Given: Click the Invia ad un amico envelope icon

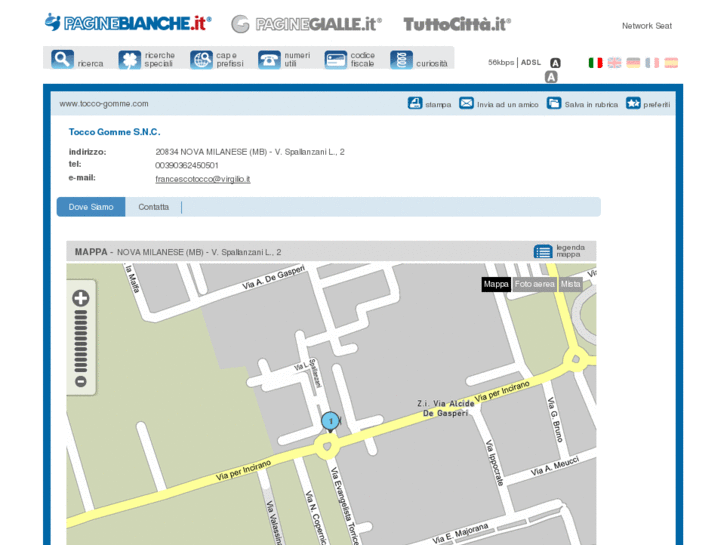Looking at the screenshot, I should pos(466,103).
